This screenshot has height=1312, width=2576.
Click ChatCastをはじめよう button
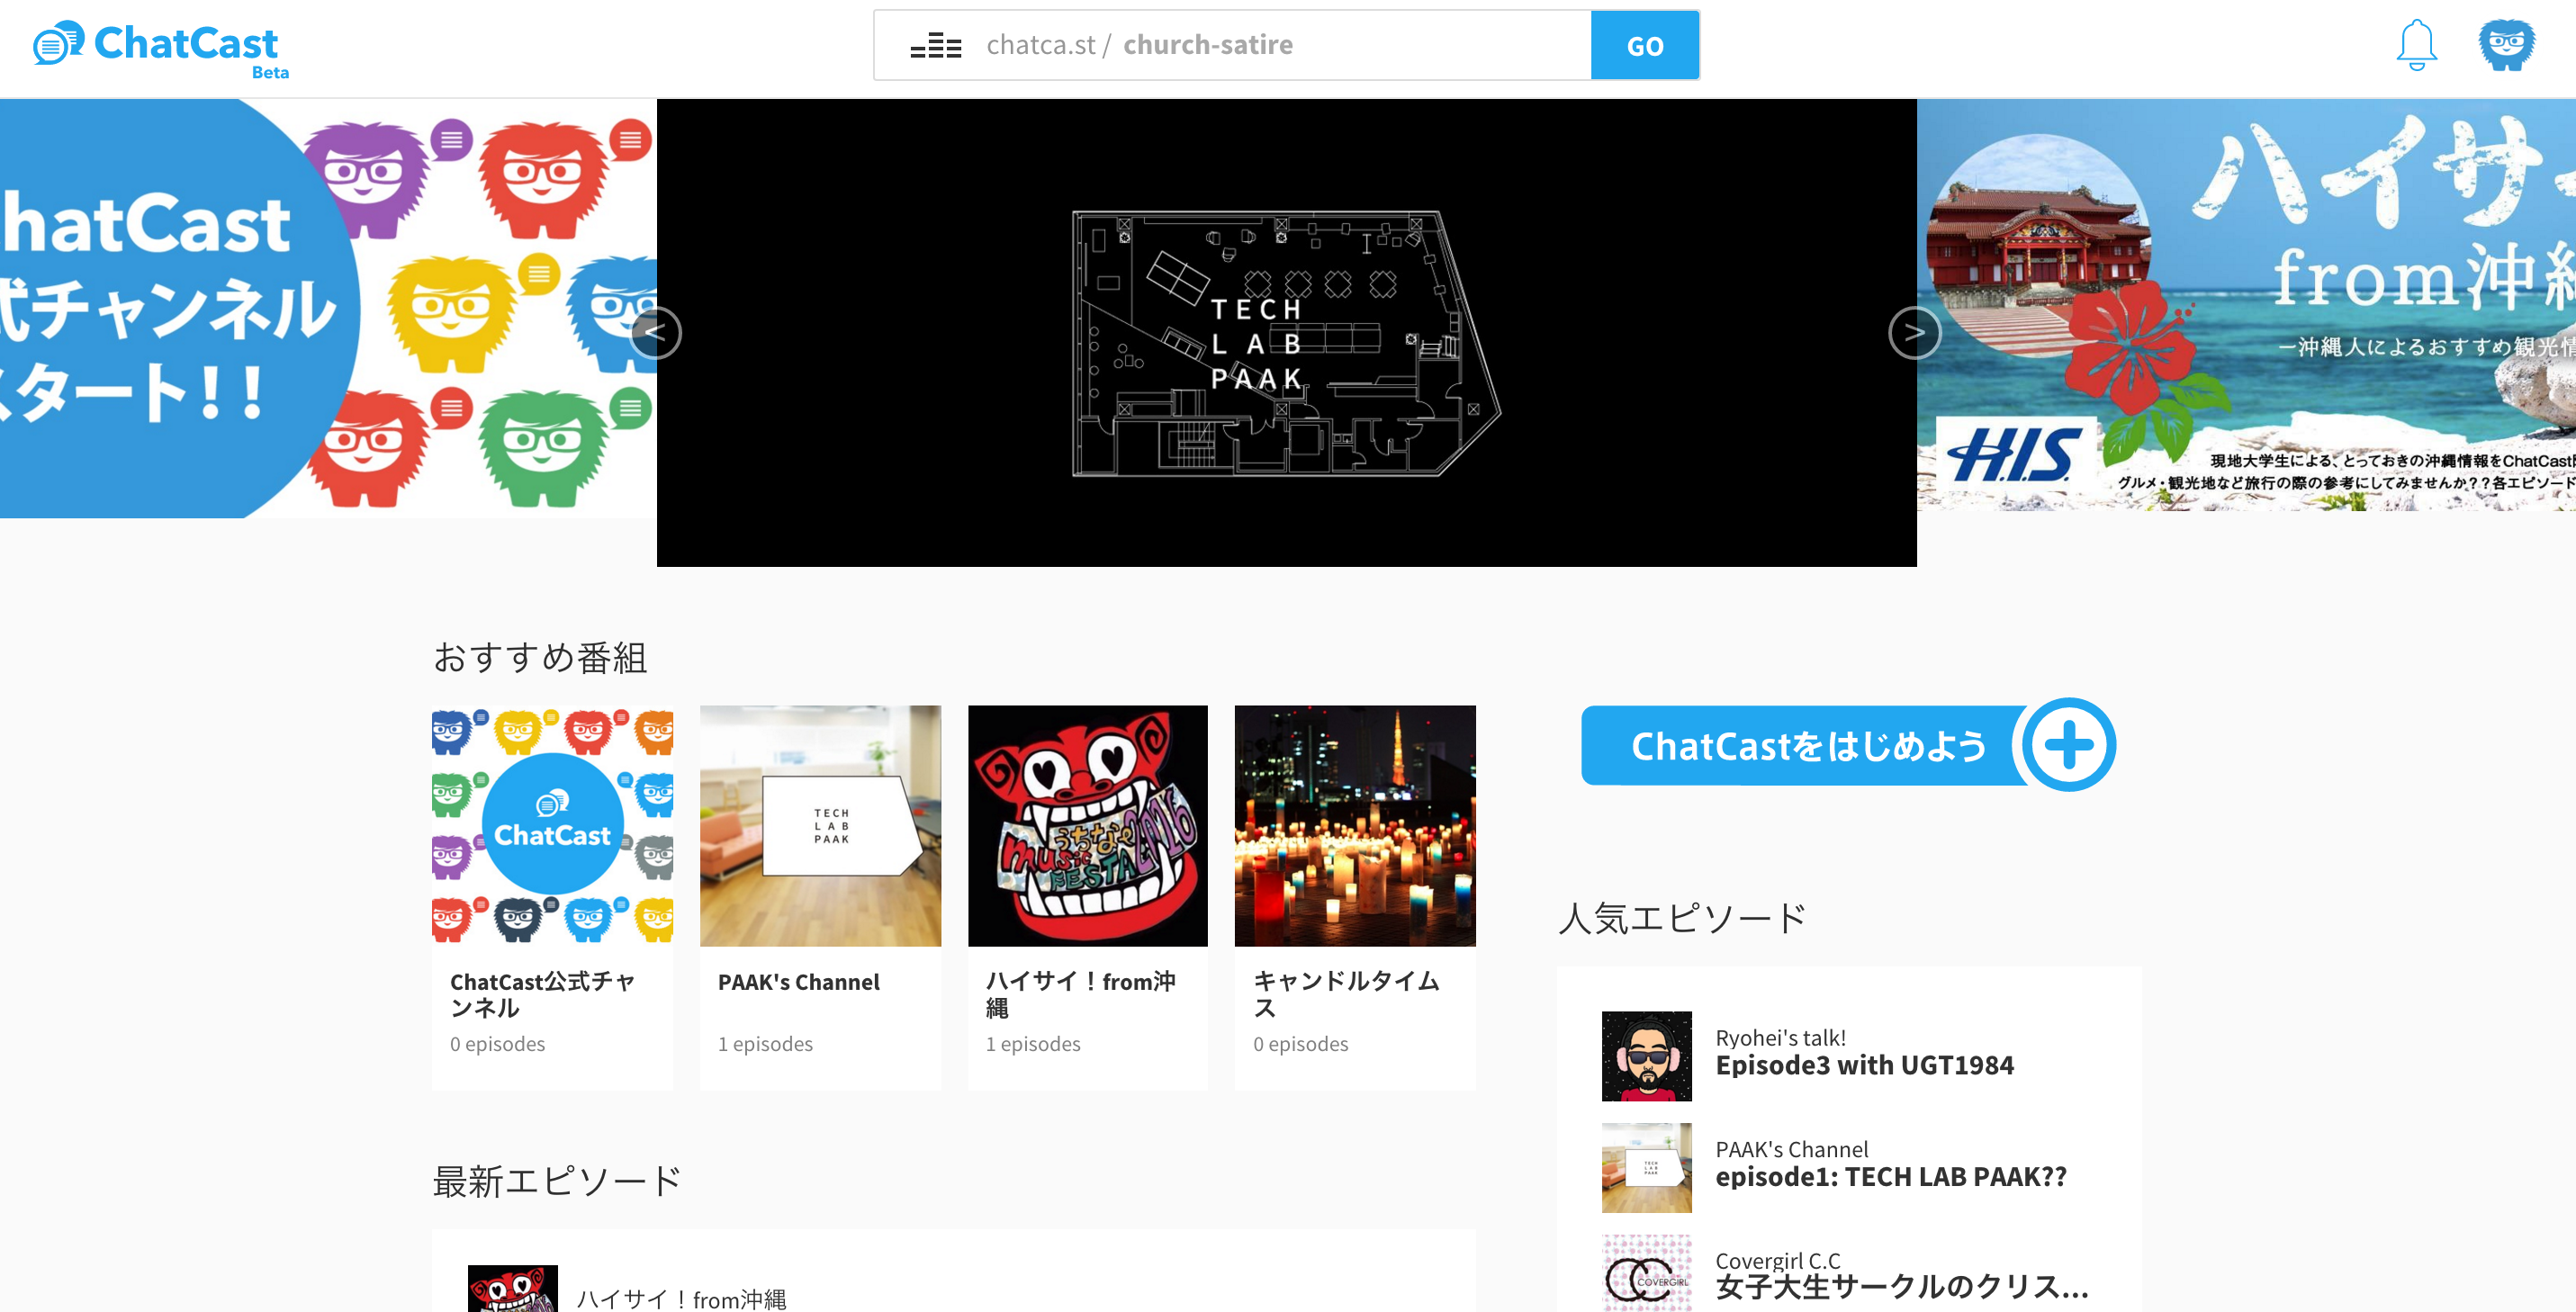1806,746
